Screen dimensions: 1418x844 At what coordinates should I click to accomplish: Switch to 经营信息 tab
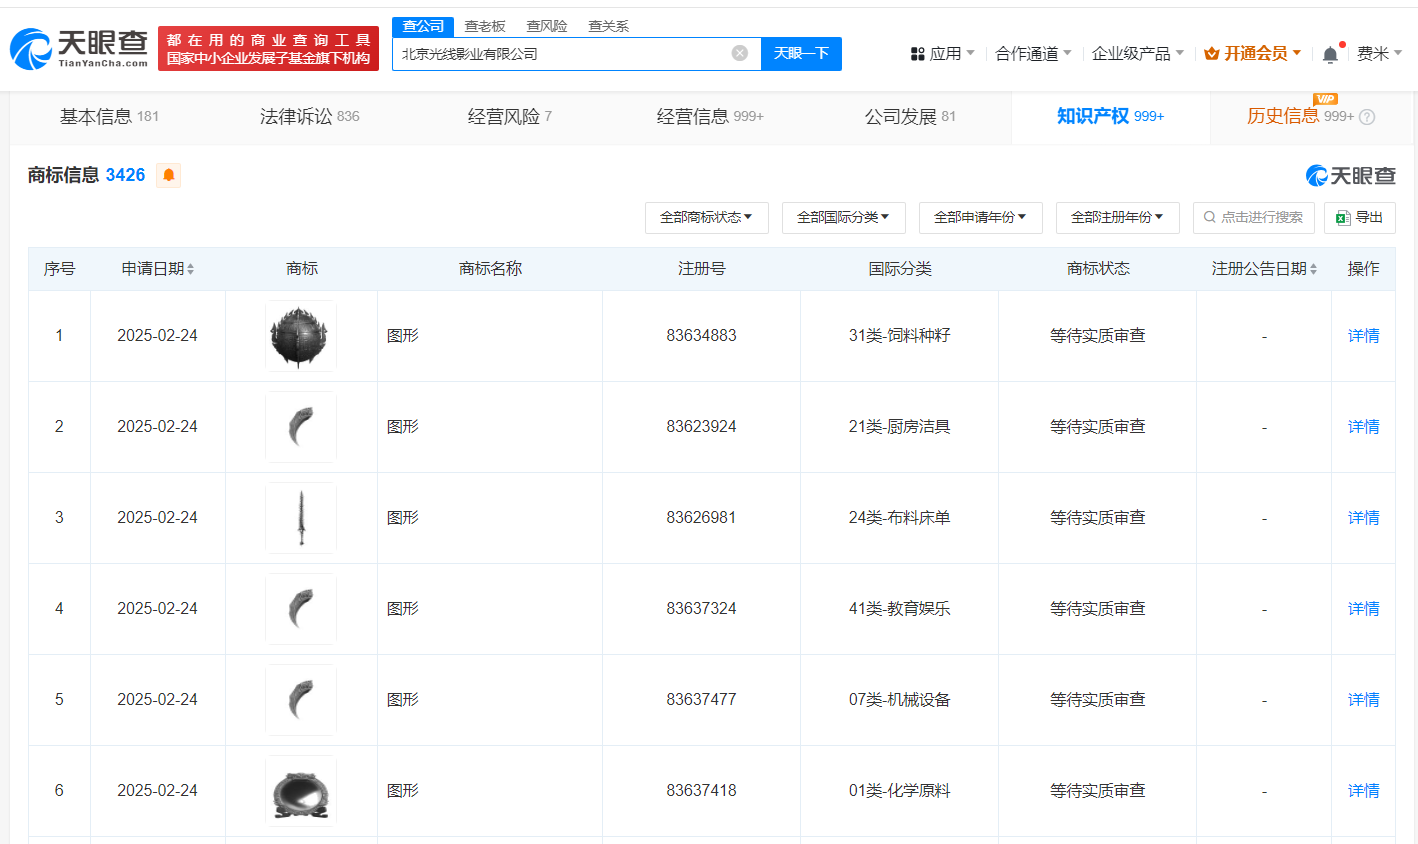(710, 117)
